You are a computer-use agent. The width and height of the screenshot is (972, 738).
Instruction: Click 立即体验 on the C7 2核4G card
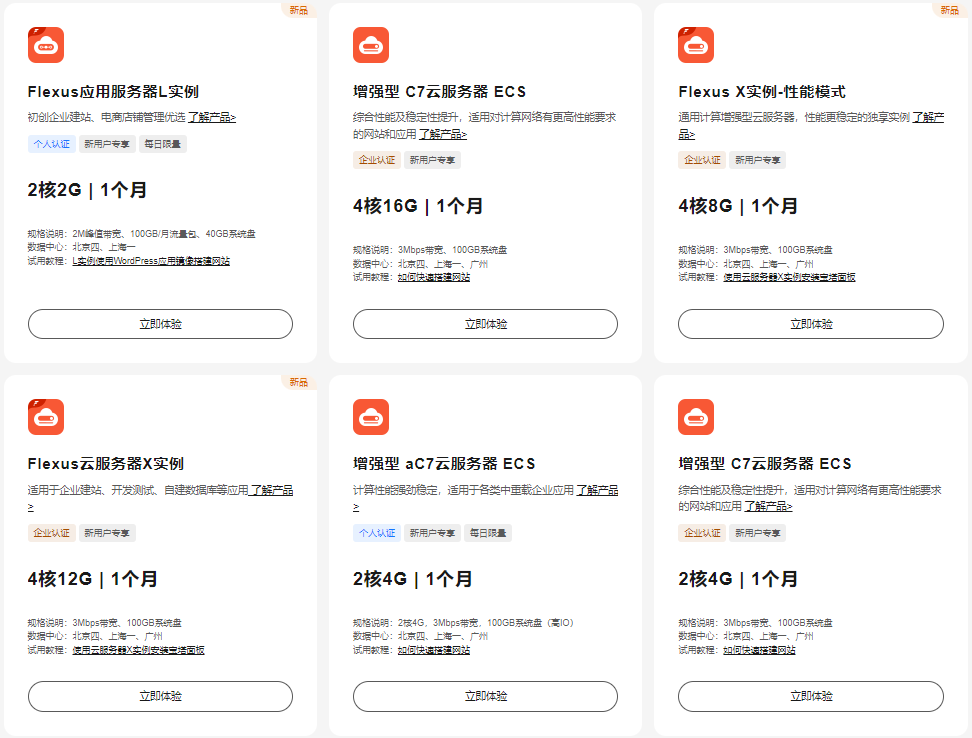[x=811, y=696]
